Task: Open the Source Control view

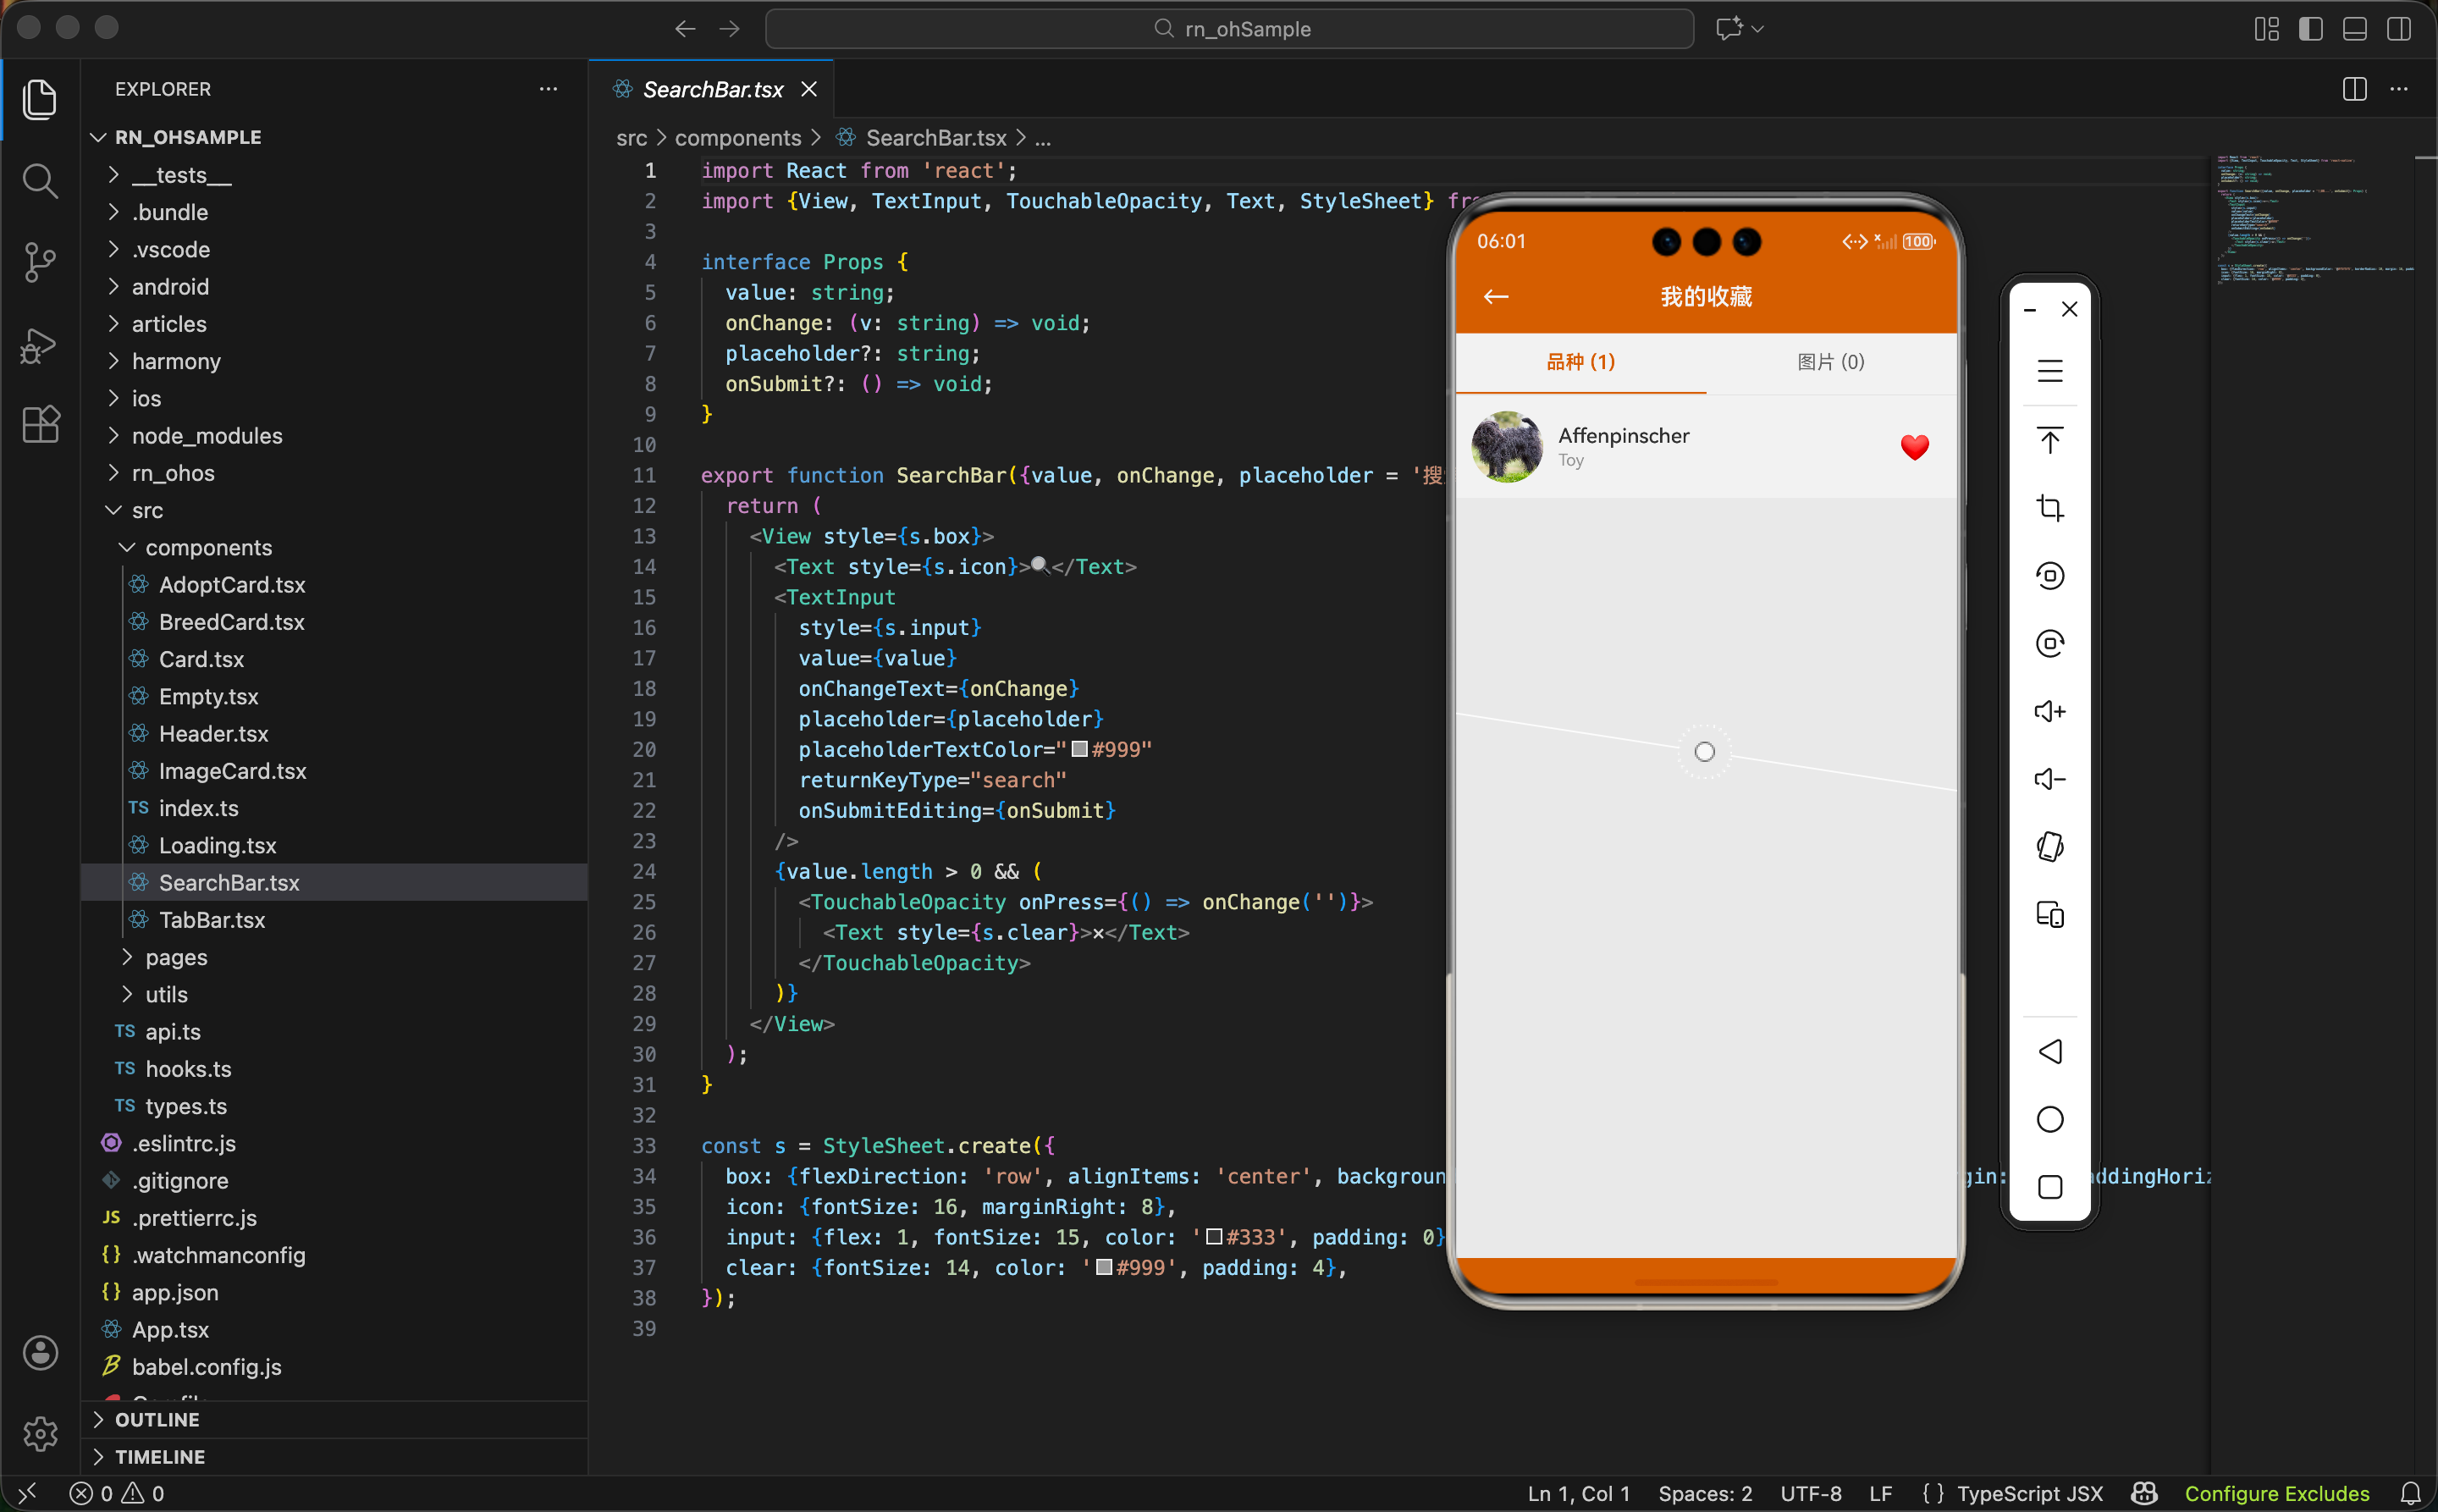Action: (x=40, y=262)
